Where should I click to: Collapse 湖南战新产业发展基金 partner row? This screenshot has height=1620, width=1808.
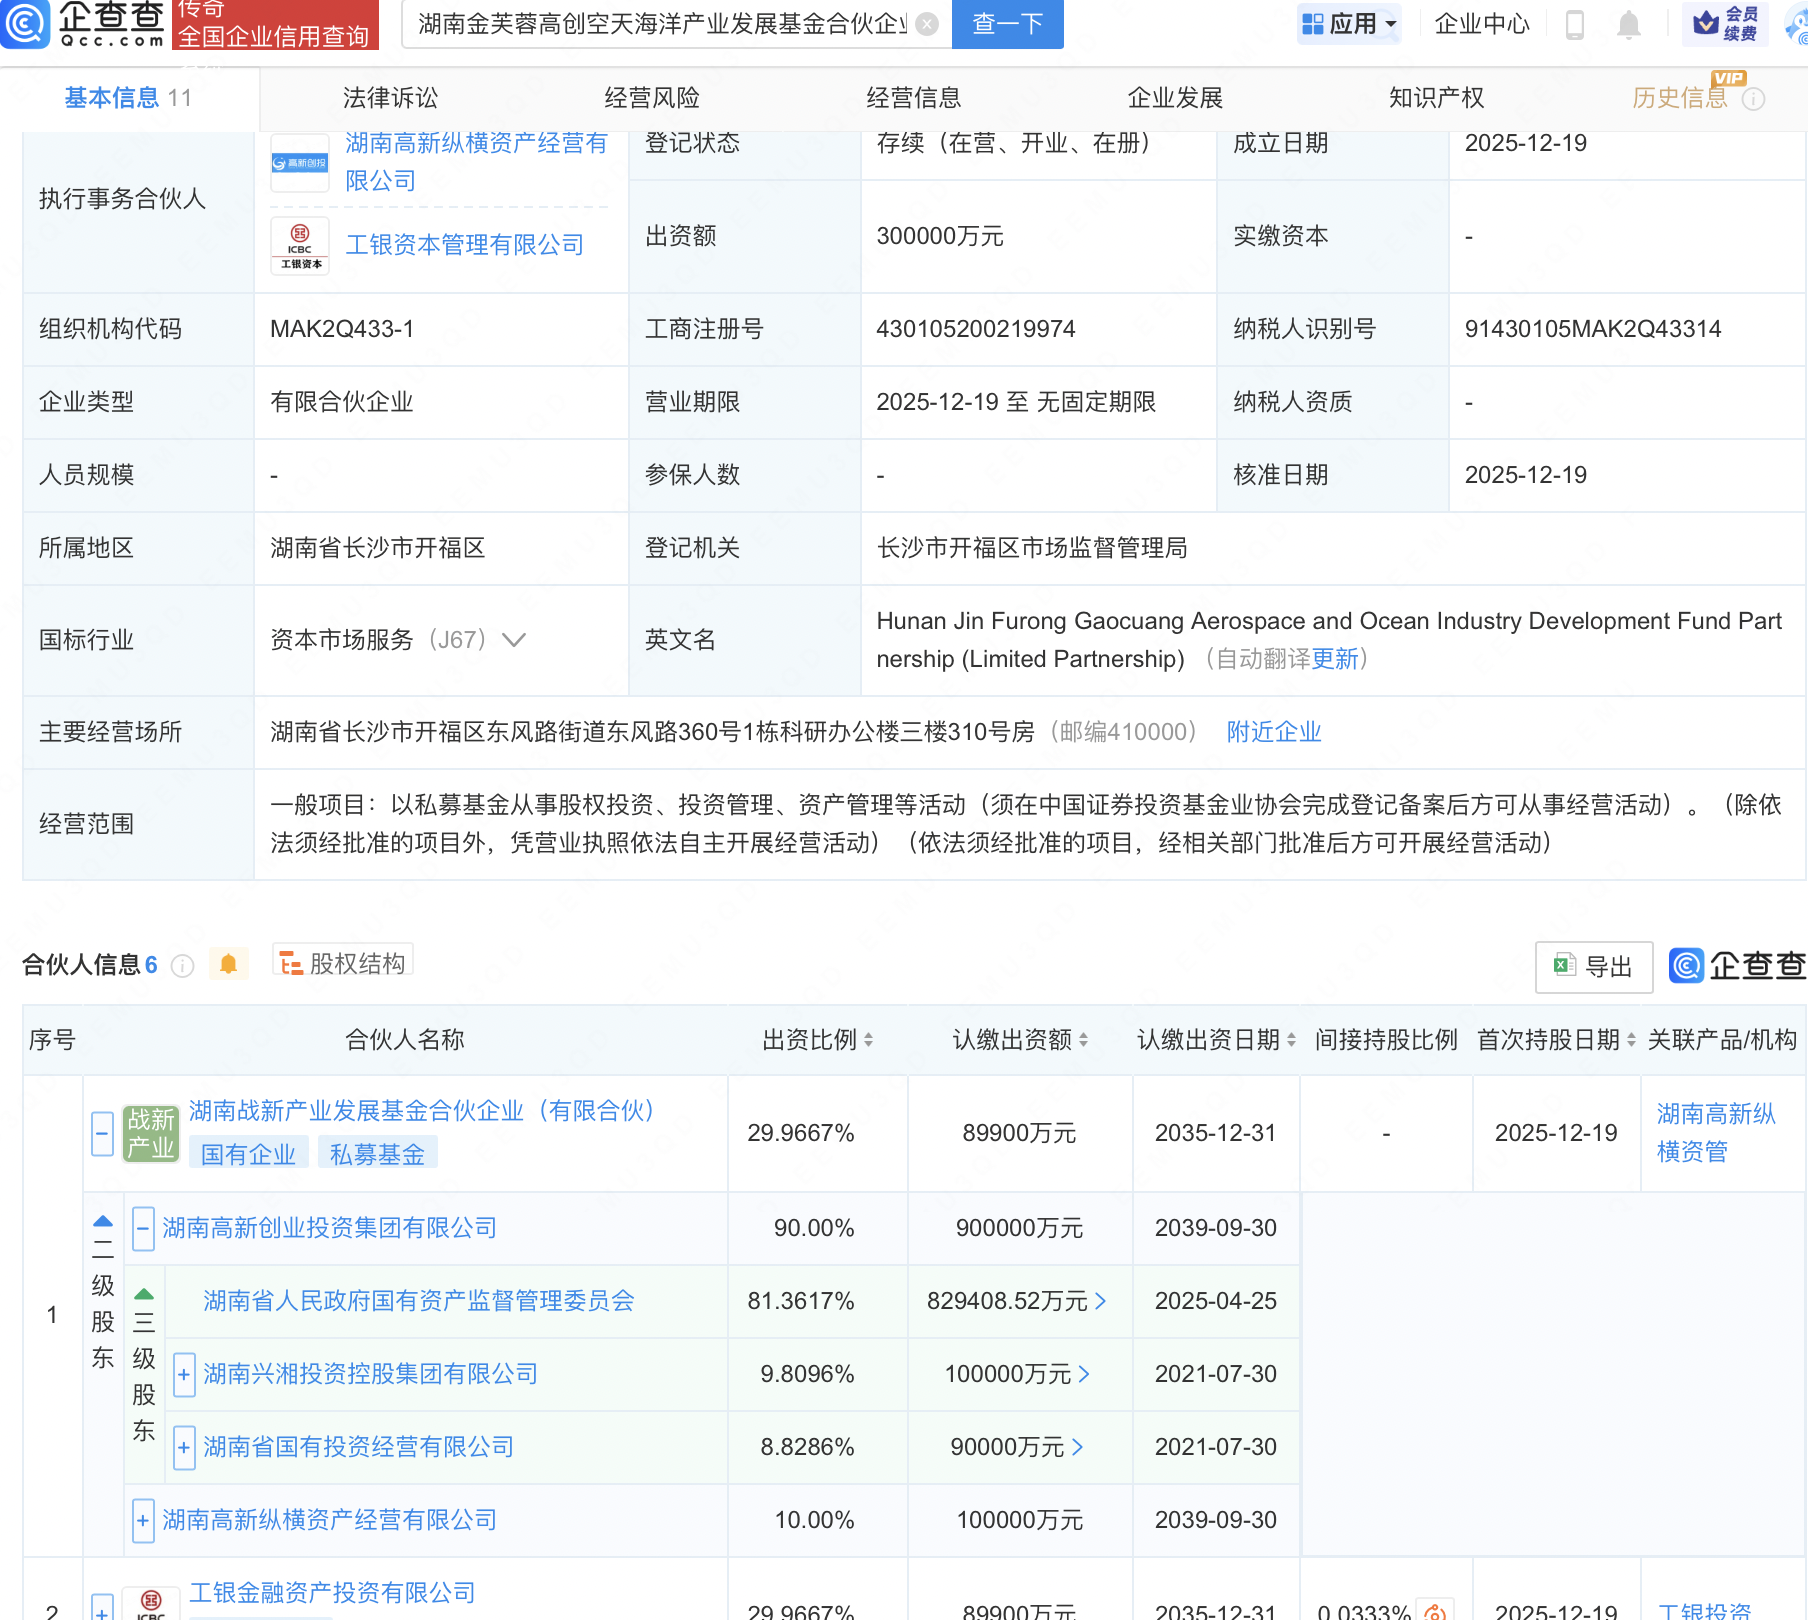pos(102,1134)
